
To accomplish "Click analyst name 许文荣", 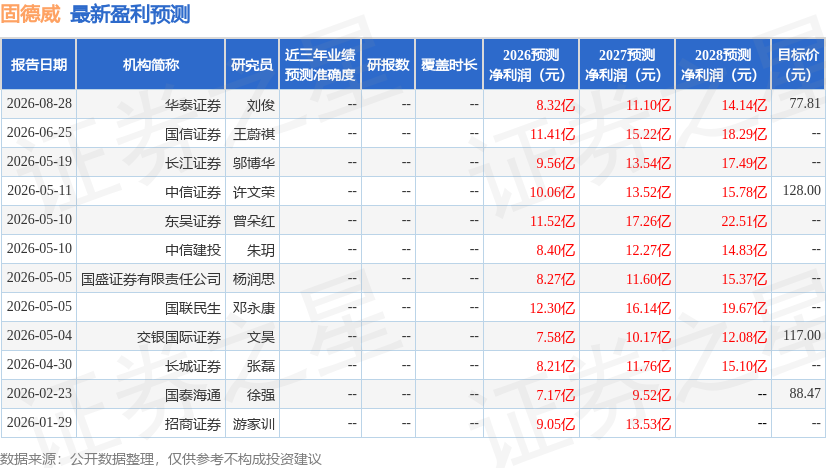I will click(254, 192).
